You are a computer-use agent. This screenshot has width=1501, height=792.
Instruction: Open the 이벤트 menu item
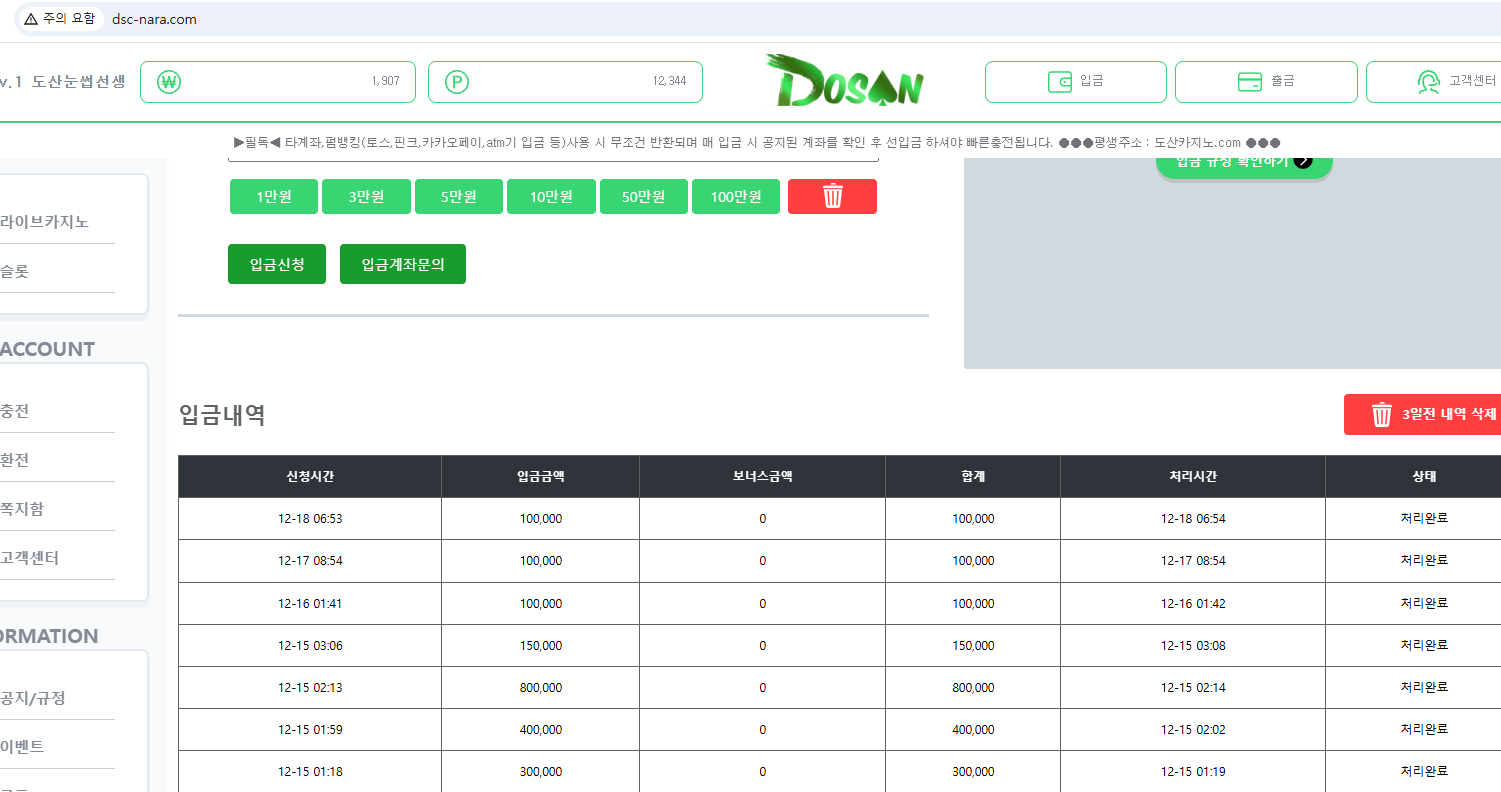[22, 747]
